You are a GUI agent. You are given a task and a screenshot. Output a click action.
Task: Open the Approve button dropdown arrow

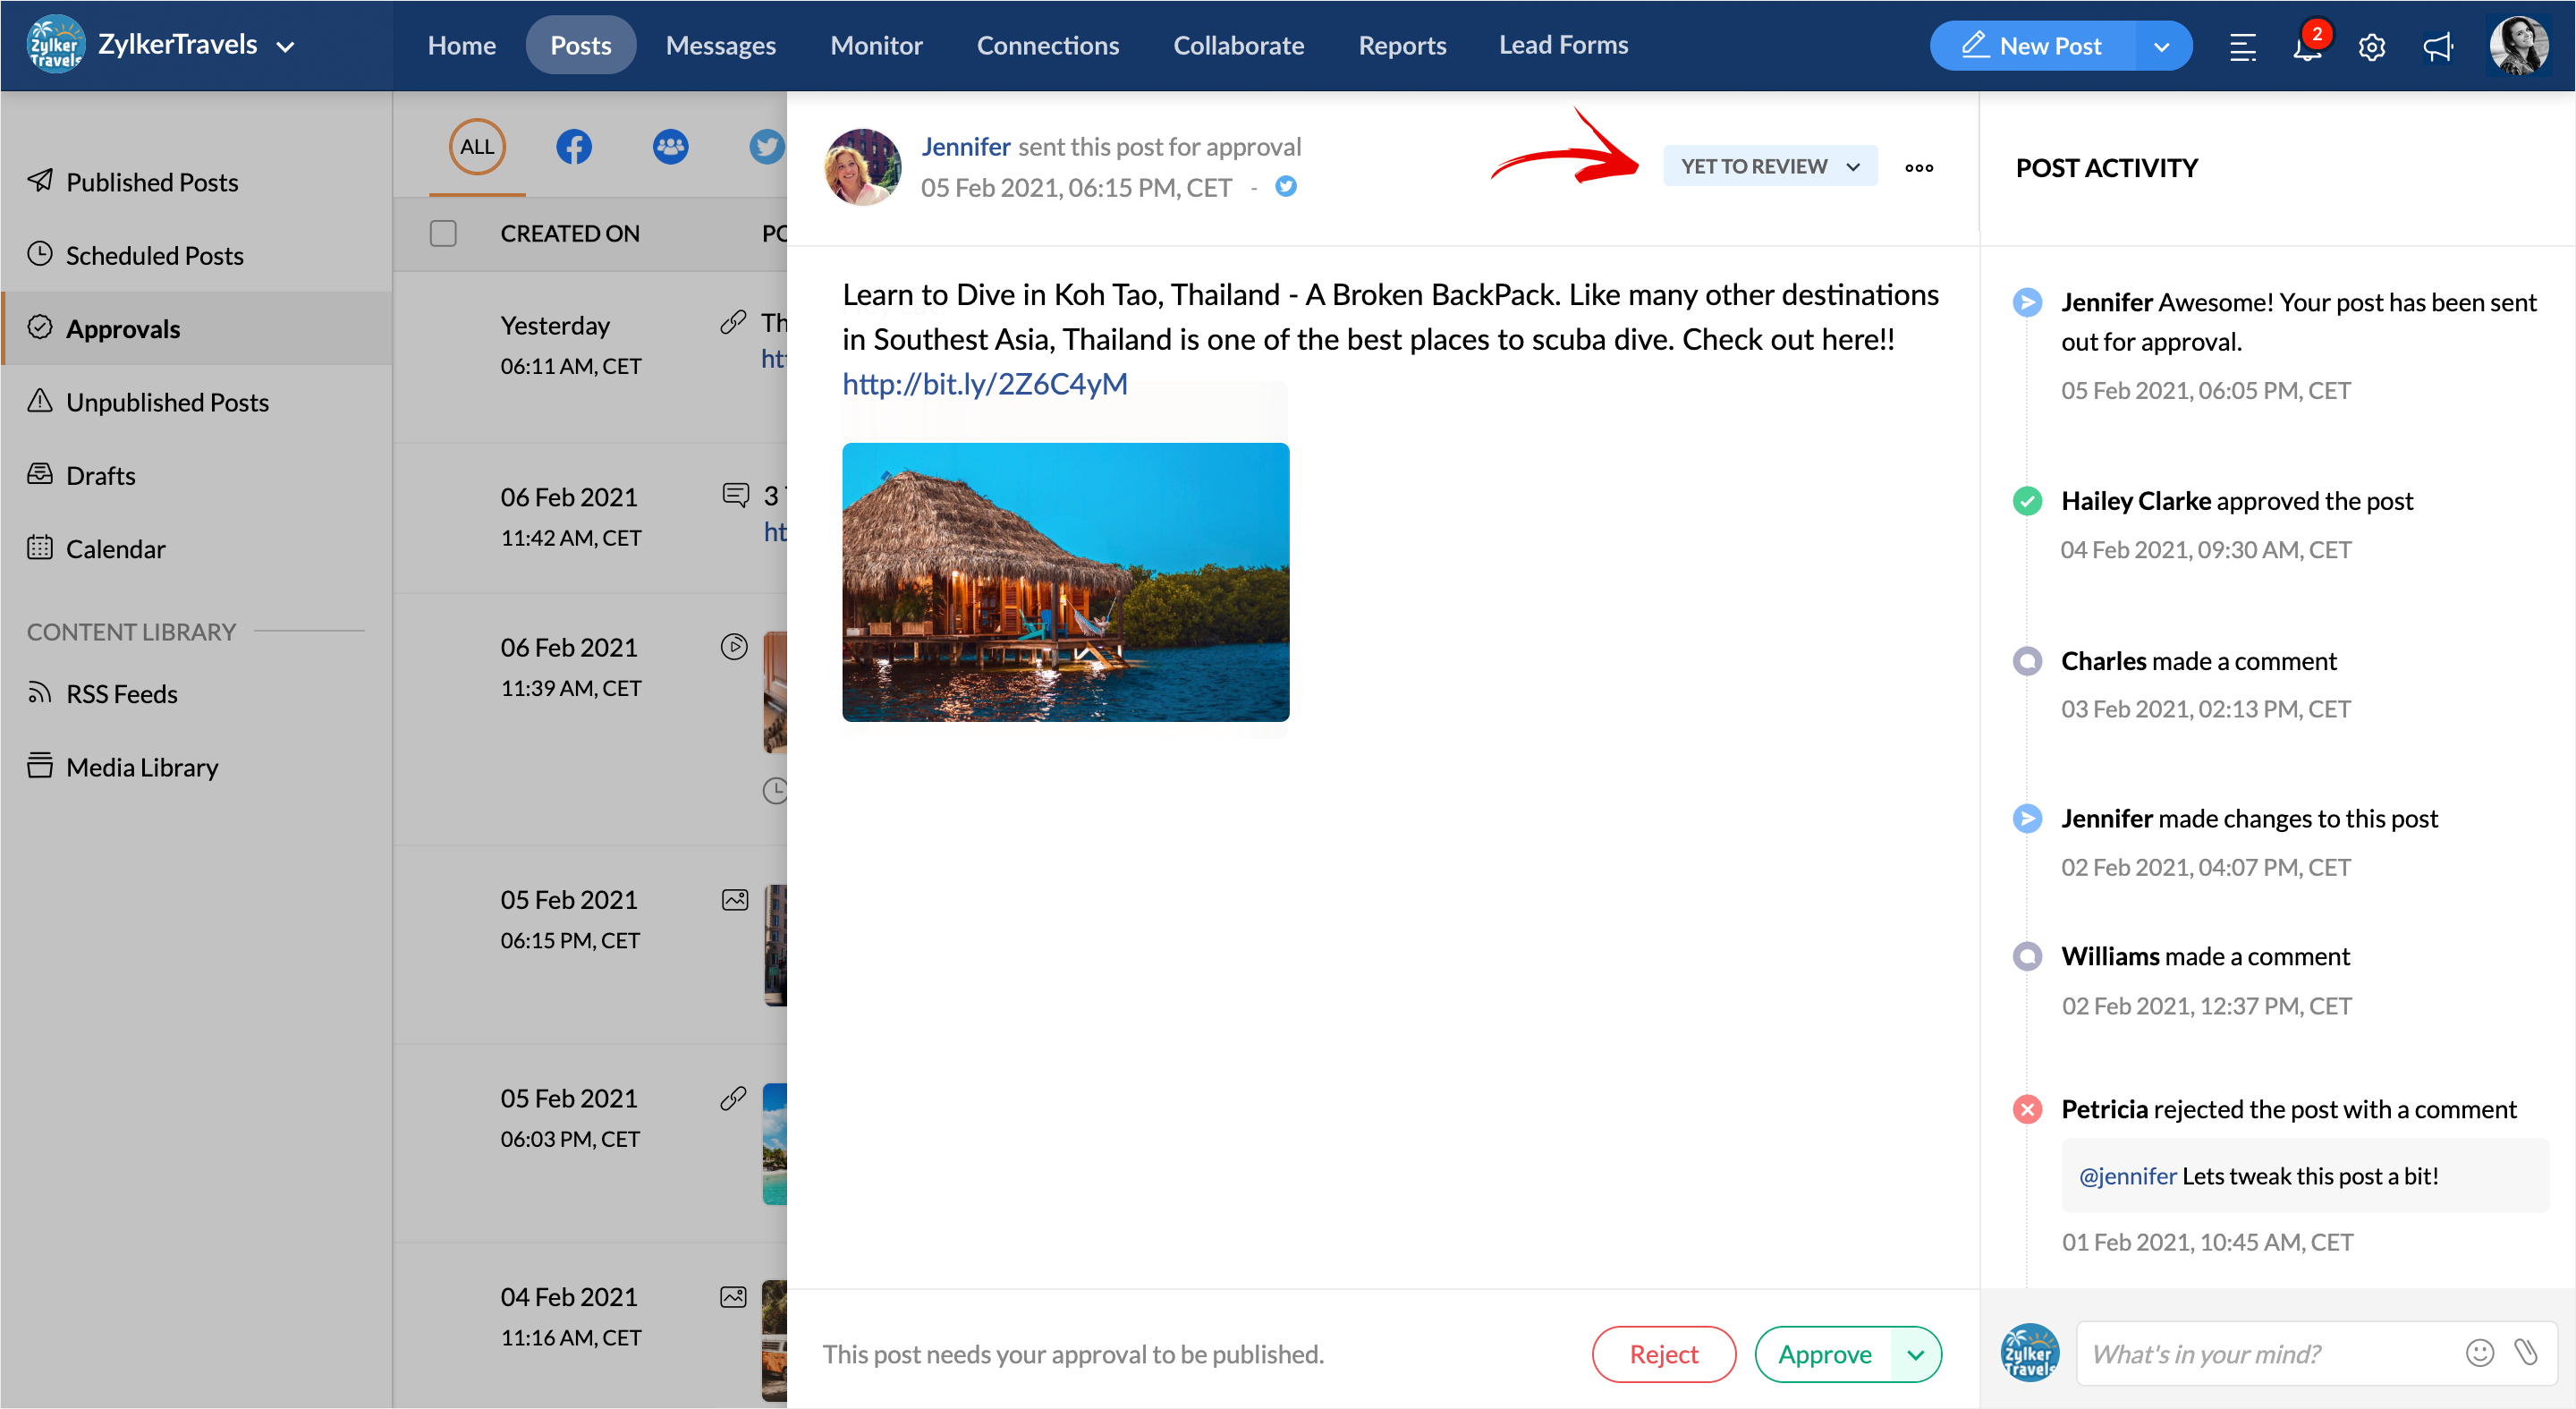coord(1915,1354)
